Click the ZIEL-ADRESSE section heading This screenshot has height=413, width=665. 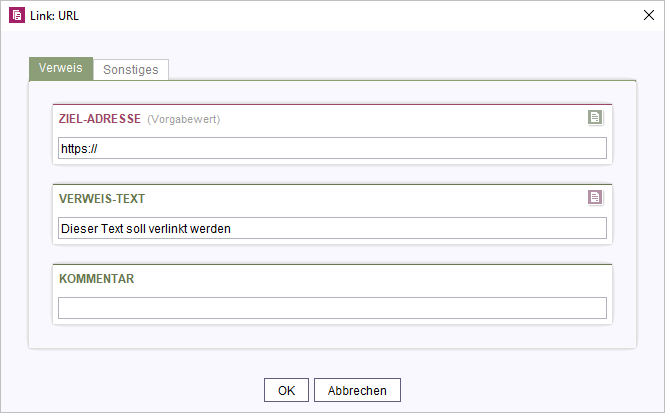point(100,119)
